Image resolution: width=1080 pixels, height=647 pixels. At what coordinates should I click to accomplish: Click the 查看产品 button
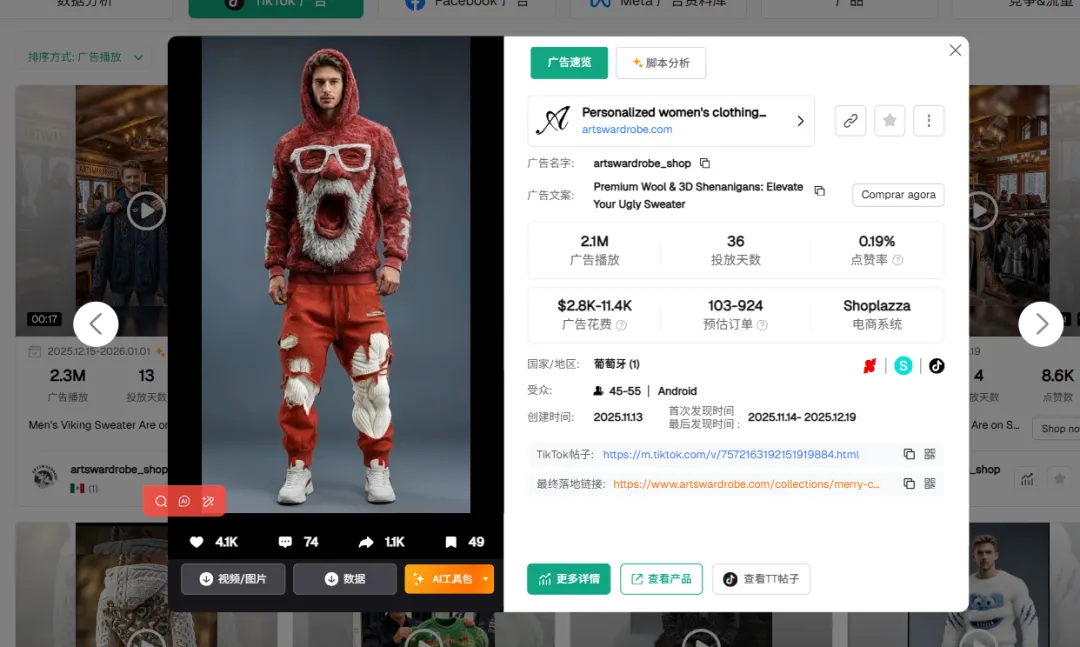click(x=661, y=579)
